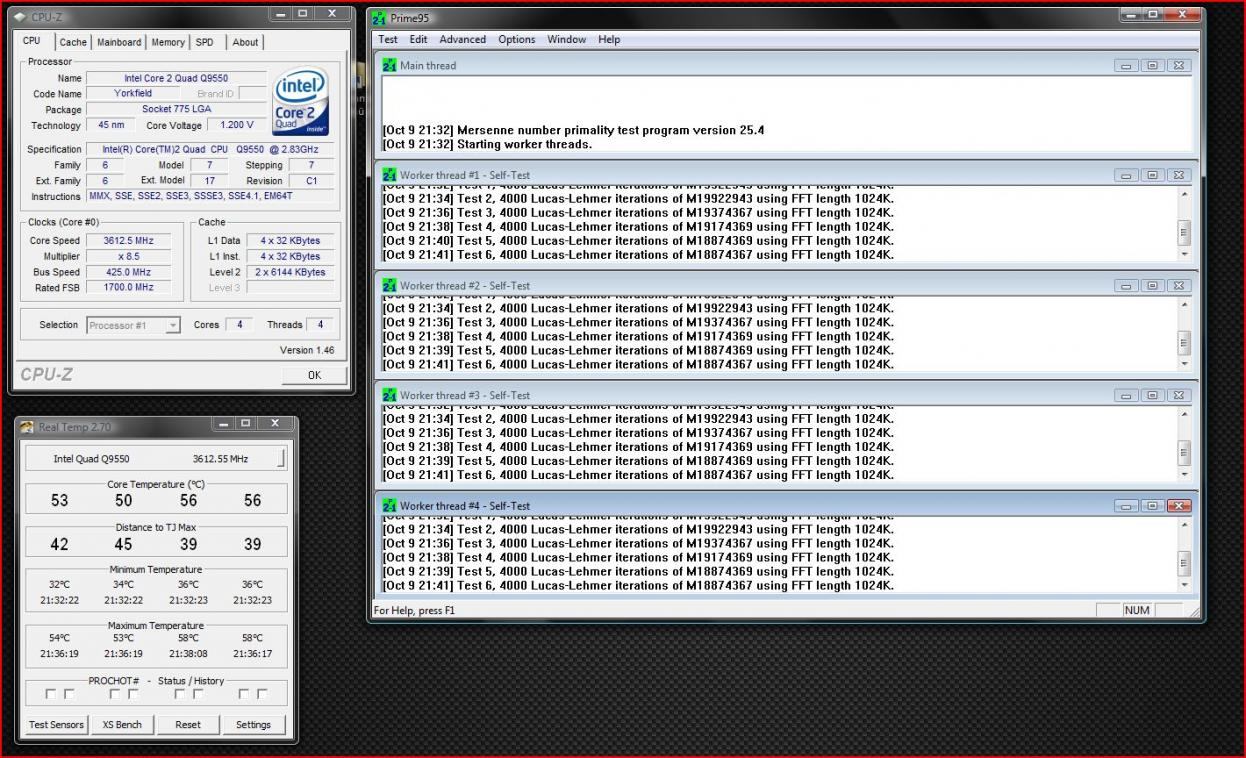Screen dimensions: 1246x758
Task: Click the Bus Speed value 425.0 MHz
Action: (x=128, y=272)
